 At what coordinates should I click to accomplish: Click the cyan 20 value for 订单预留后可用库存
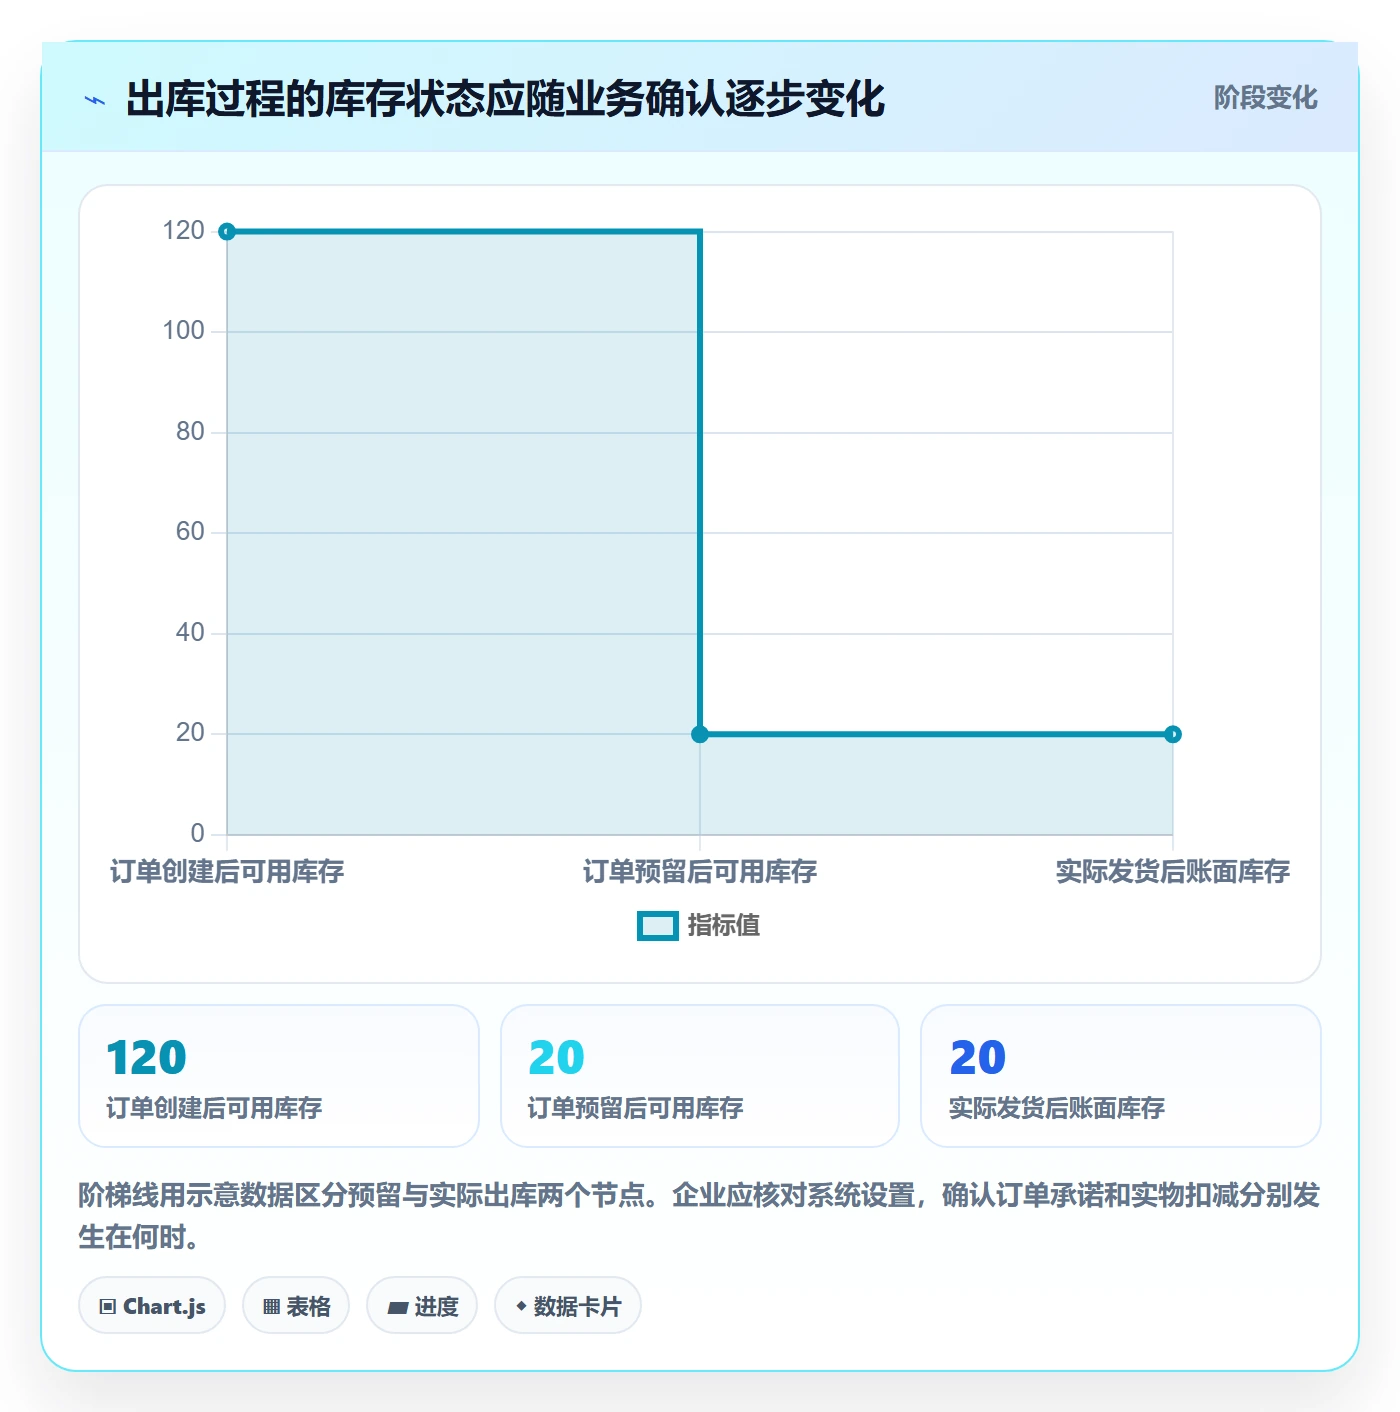pyautogui.click(x=556, y=1057)
